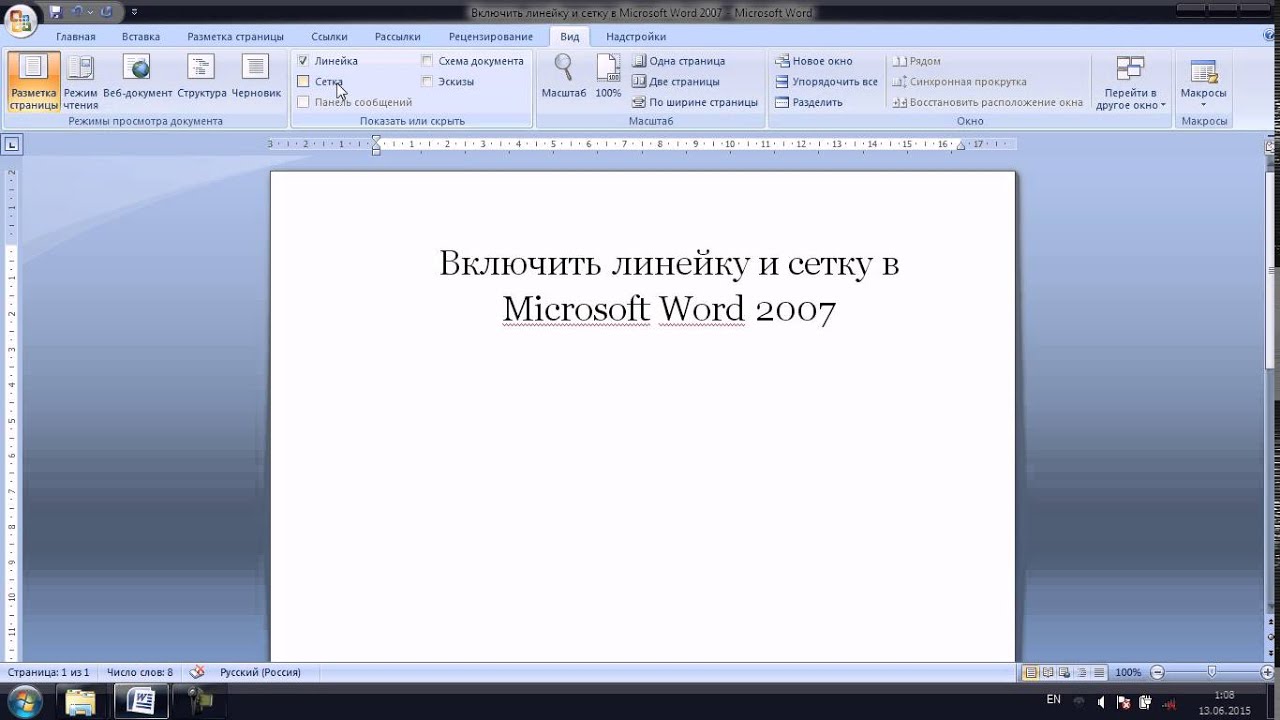Click Разделить window button
The height and width of the screenshot is (720, 1280).
coord(809,102)
